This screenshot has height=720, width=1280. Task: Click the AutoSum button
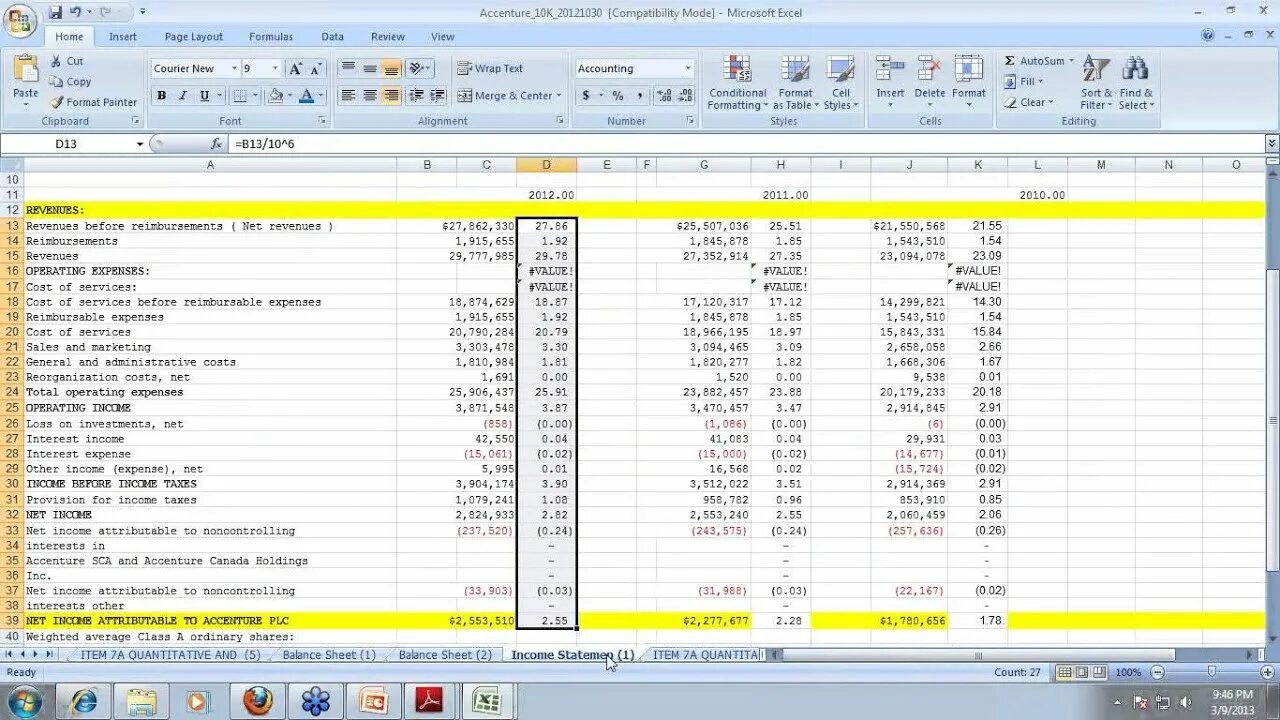click(x=1034, y=61)
